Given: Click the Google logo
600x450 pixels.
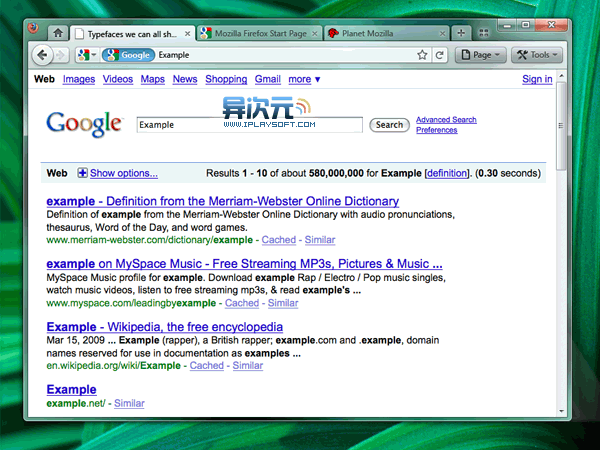Looking at the screenshot, I should coord(84,124).
